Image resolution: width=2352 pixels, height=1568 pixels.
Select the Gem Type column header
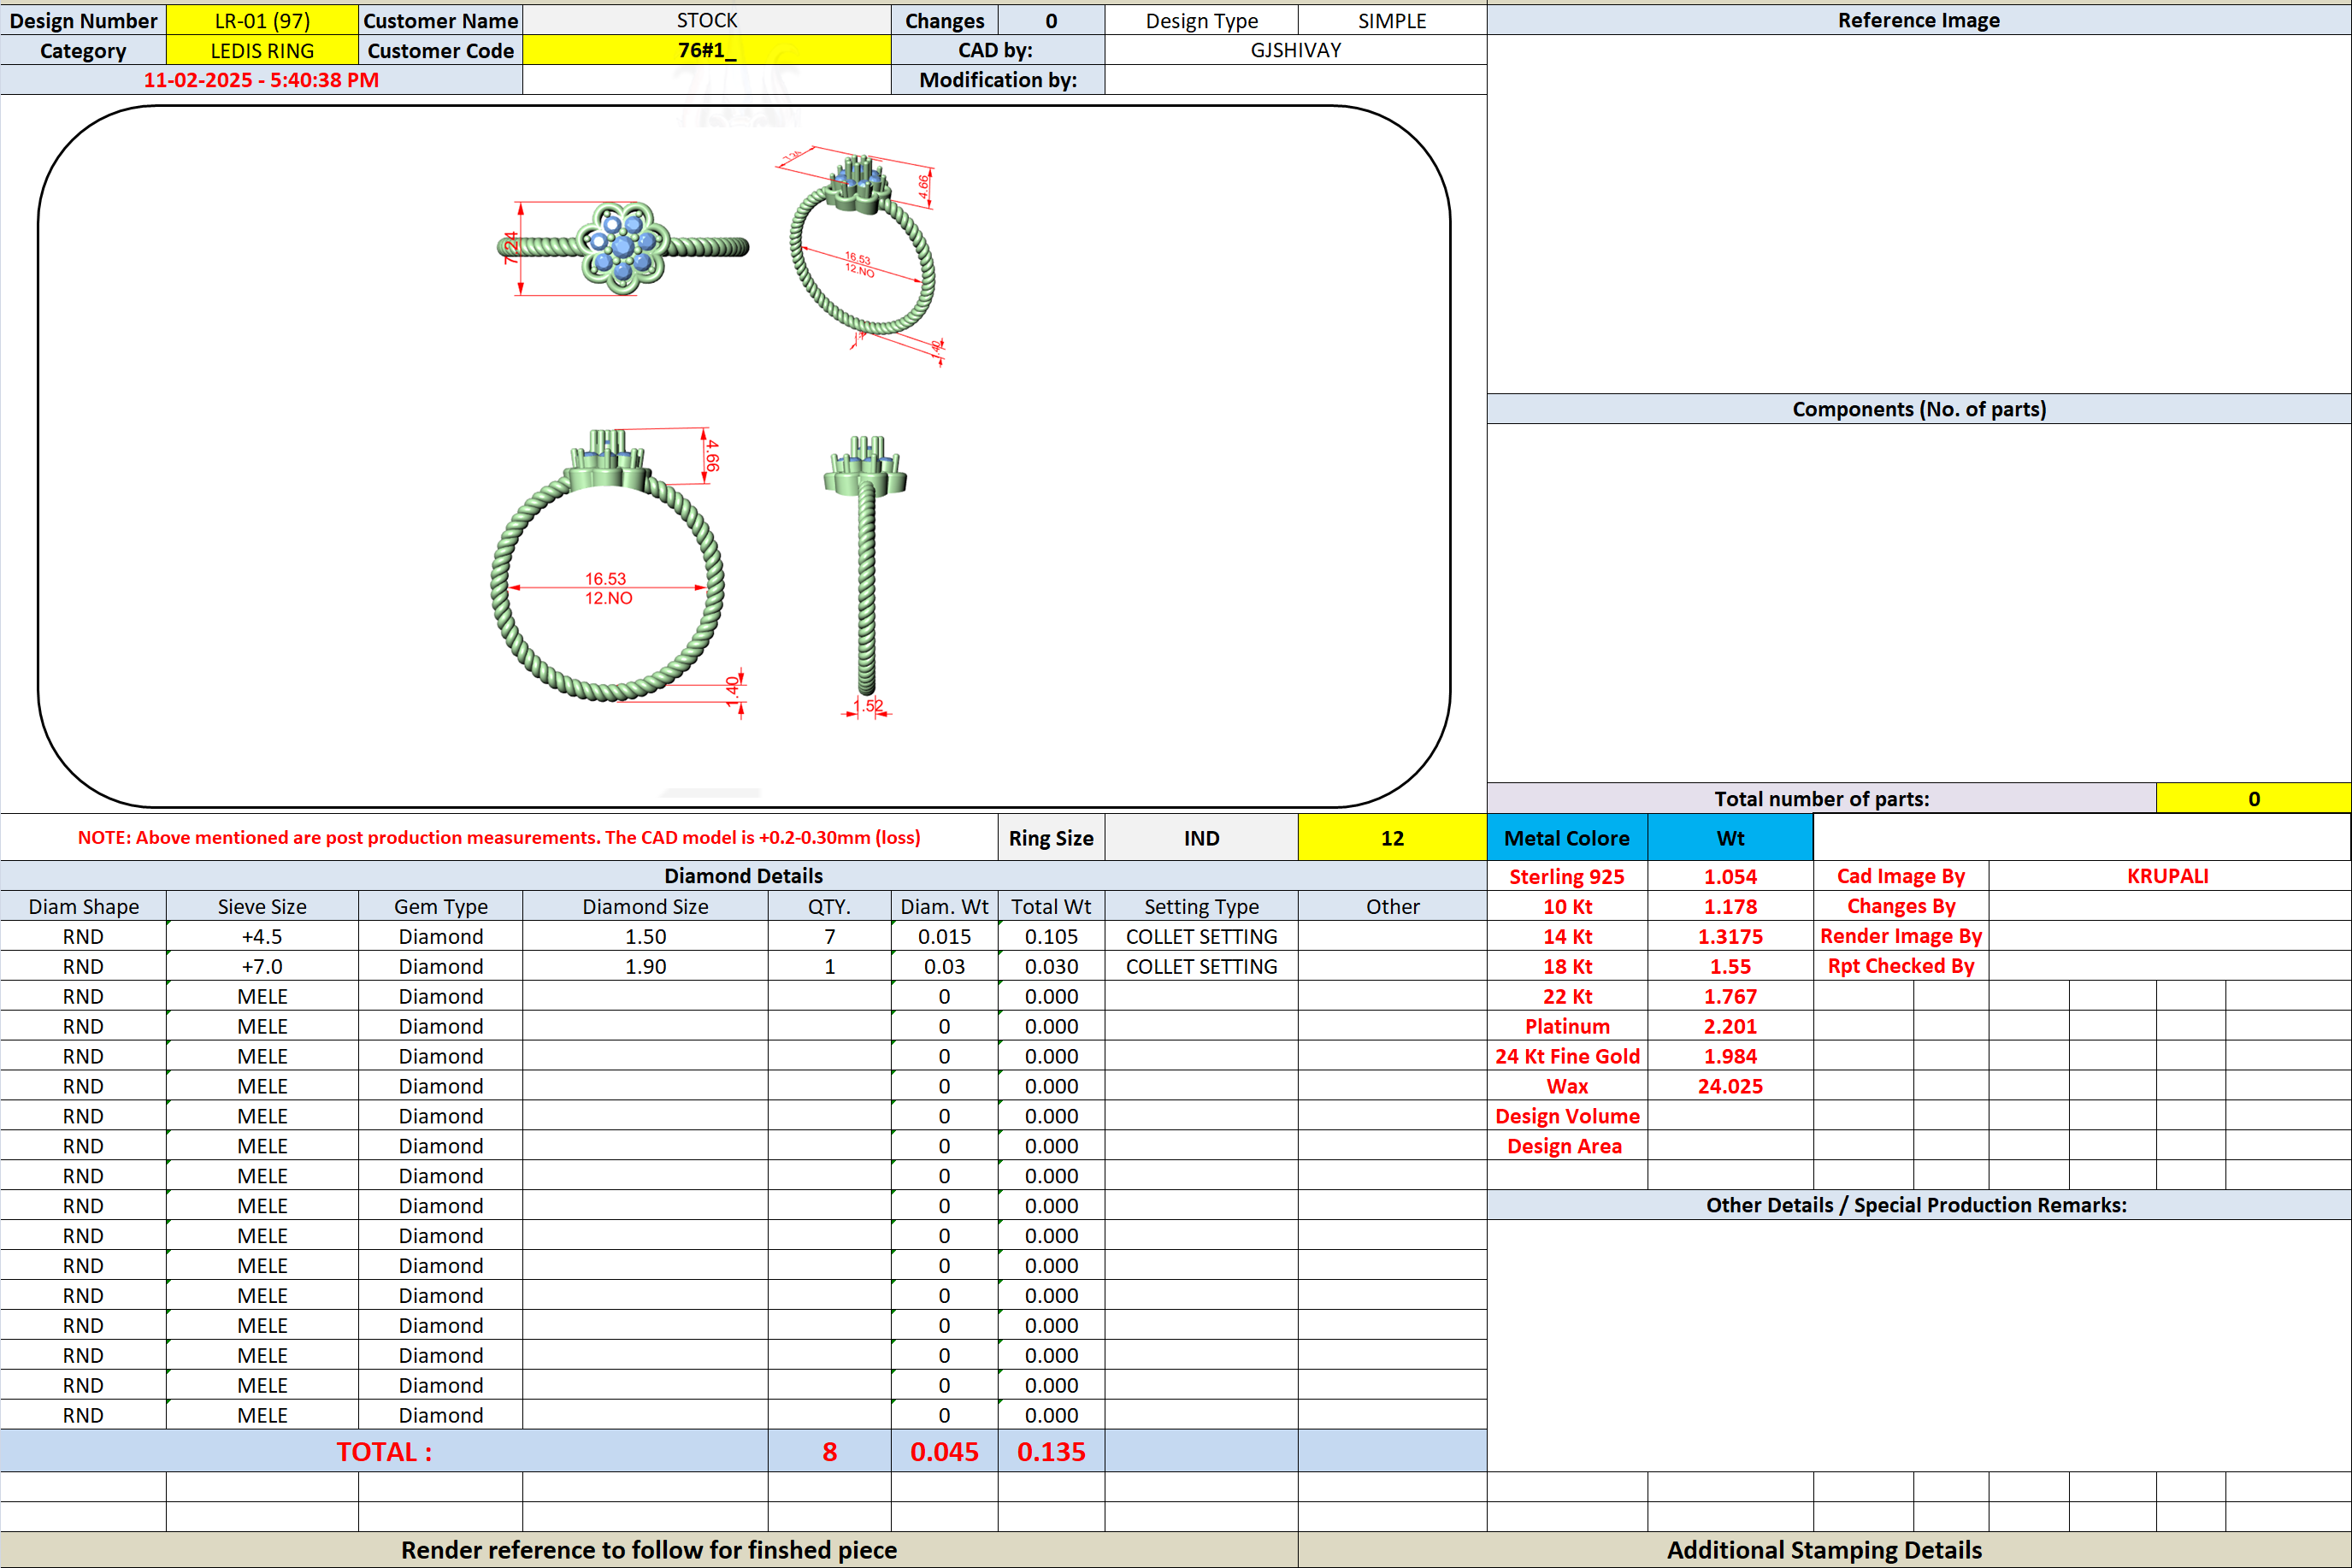pos(440,906)
